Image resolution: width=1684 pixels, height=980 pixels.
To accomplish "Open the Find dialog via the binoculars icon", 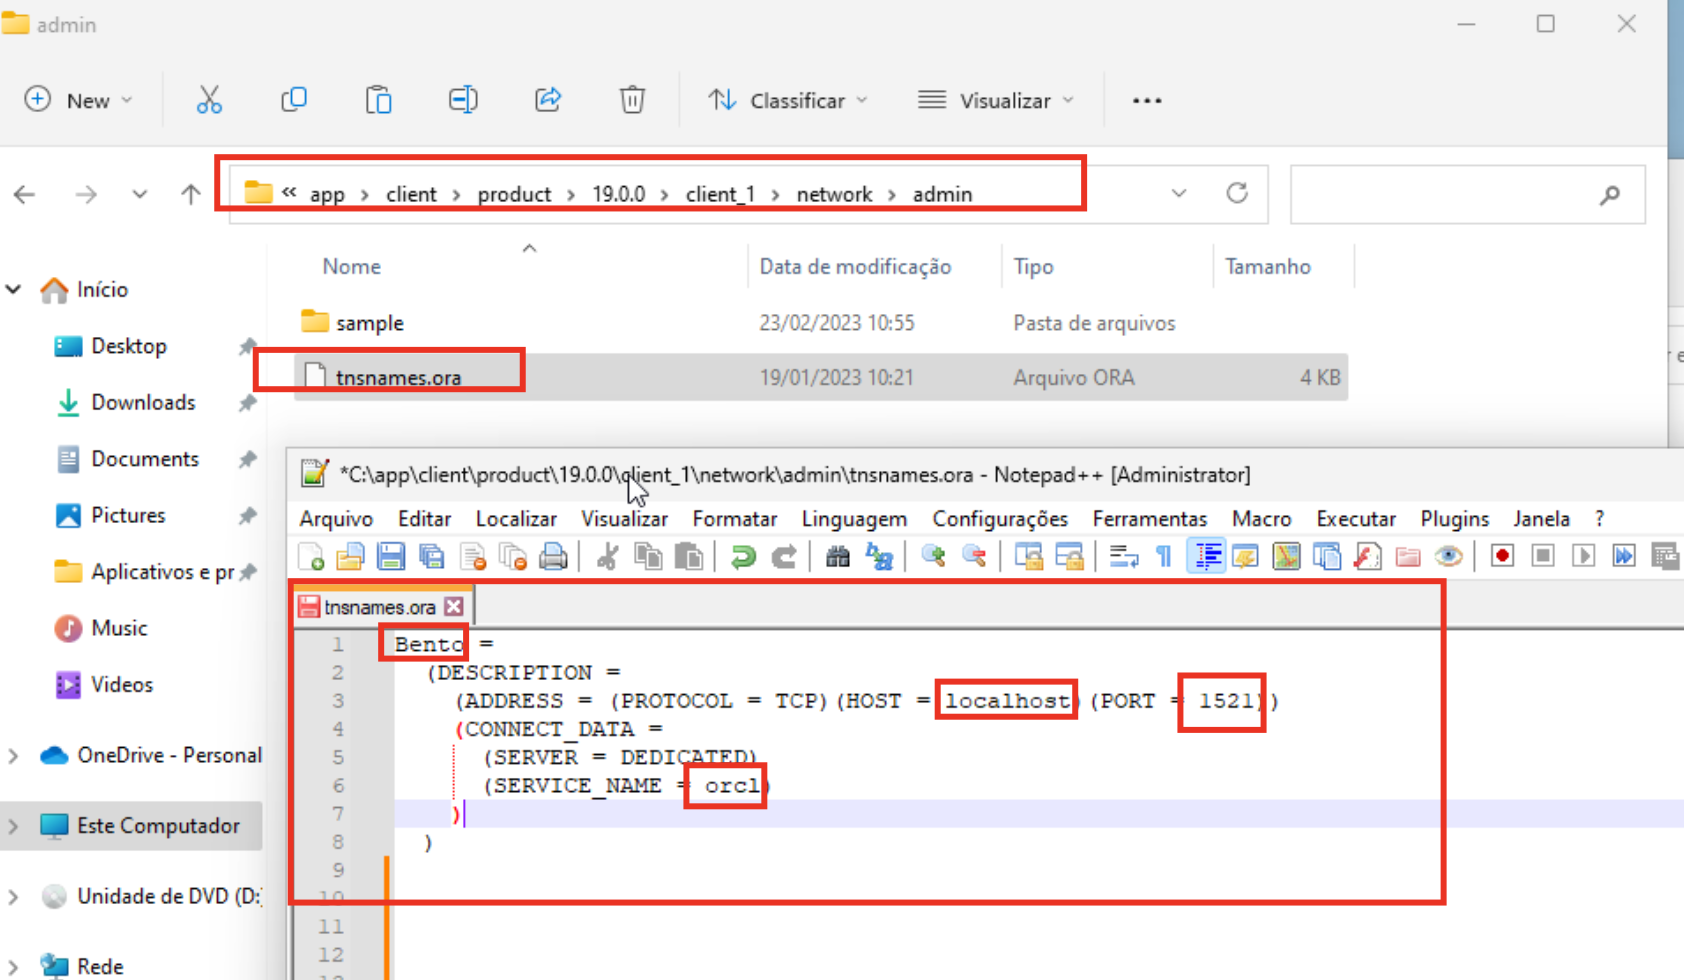I will 838,556.
